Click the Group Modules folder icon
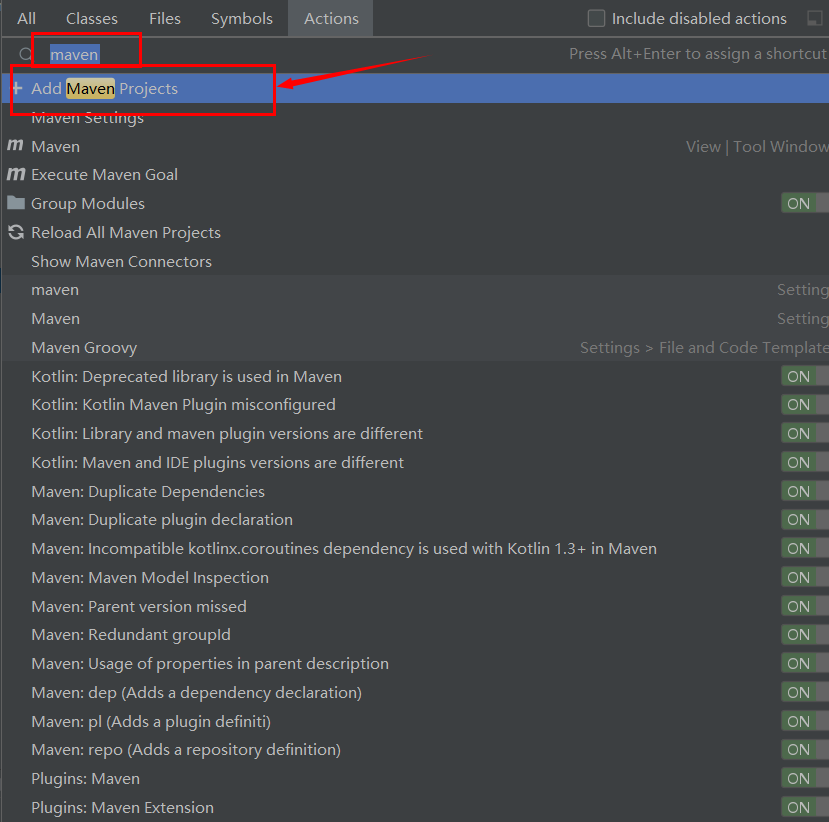Image resolution: width=829 pixels, height=822 pixels. (16, 202)
